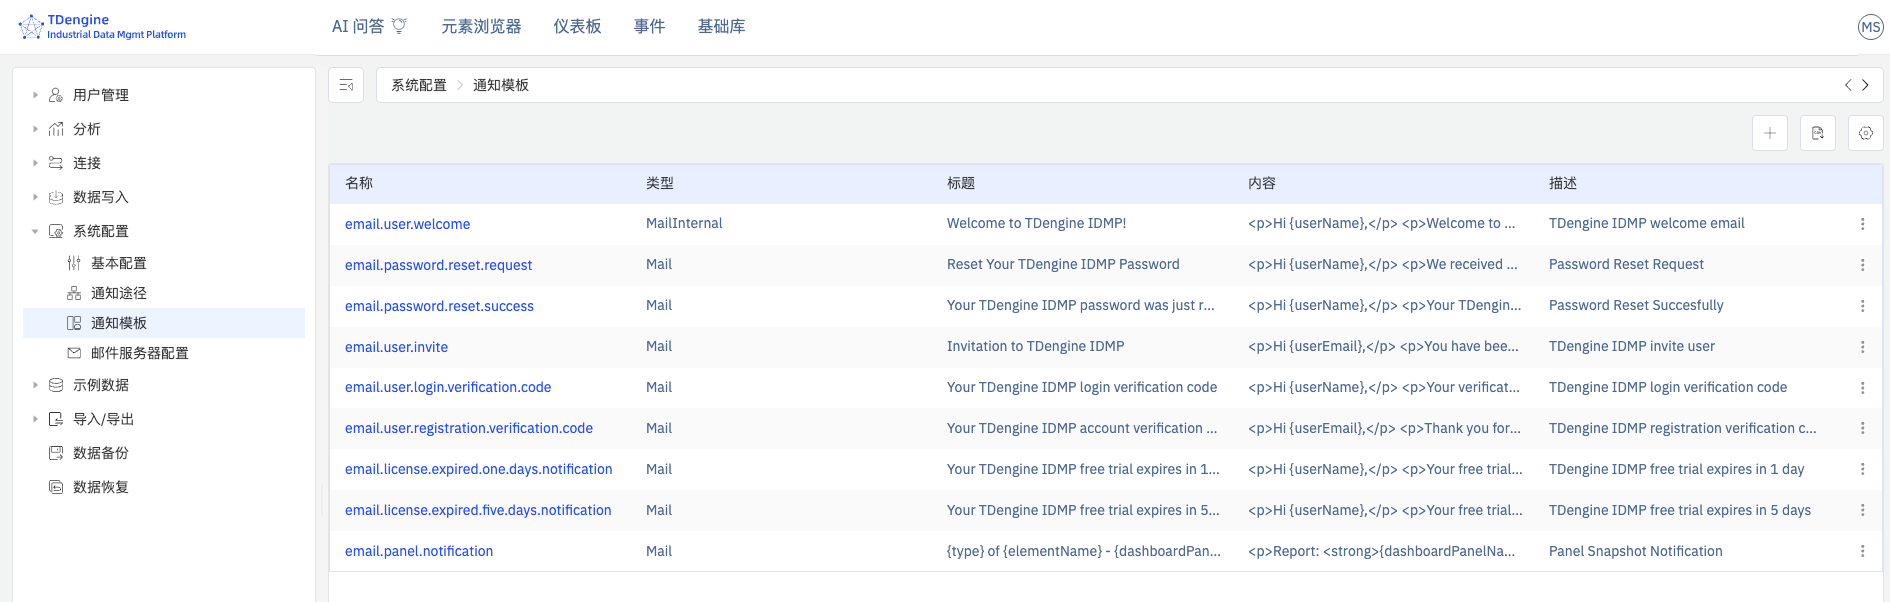
Task: Open more actions for email.user.invite row
Action: pos(1862,347)
